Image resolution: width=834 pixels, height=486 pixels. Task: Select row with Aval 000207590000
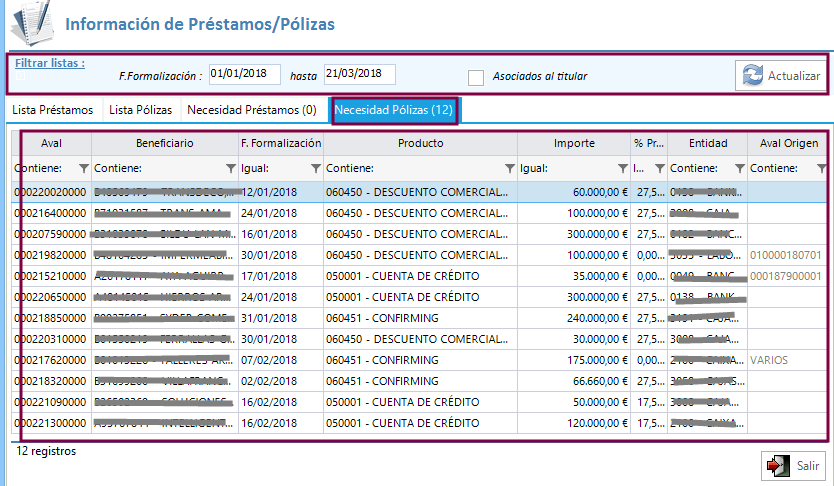click(x=419, y=234)
